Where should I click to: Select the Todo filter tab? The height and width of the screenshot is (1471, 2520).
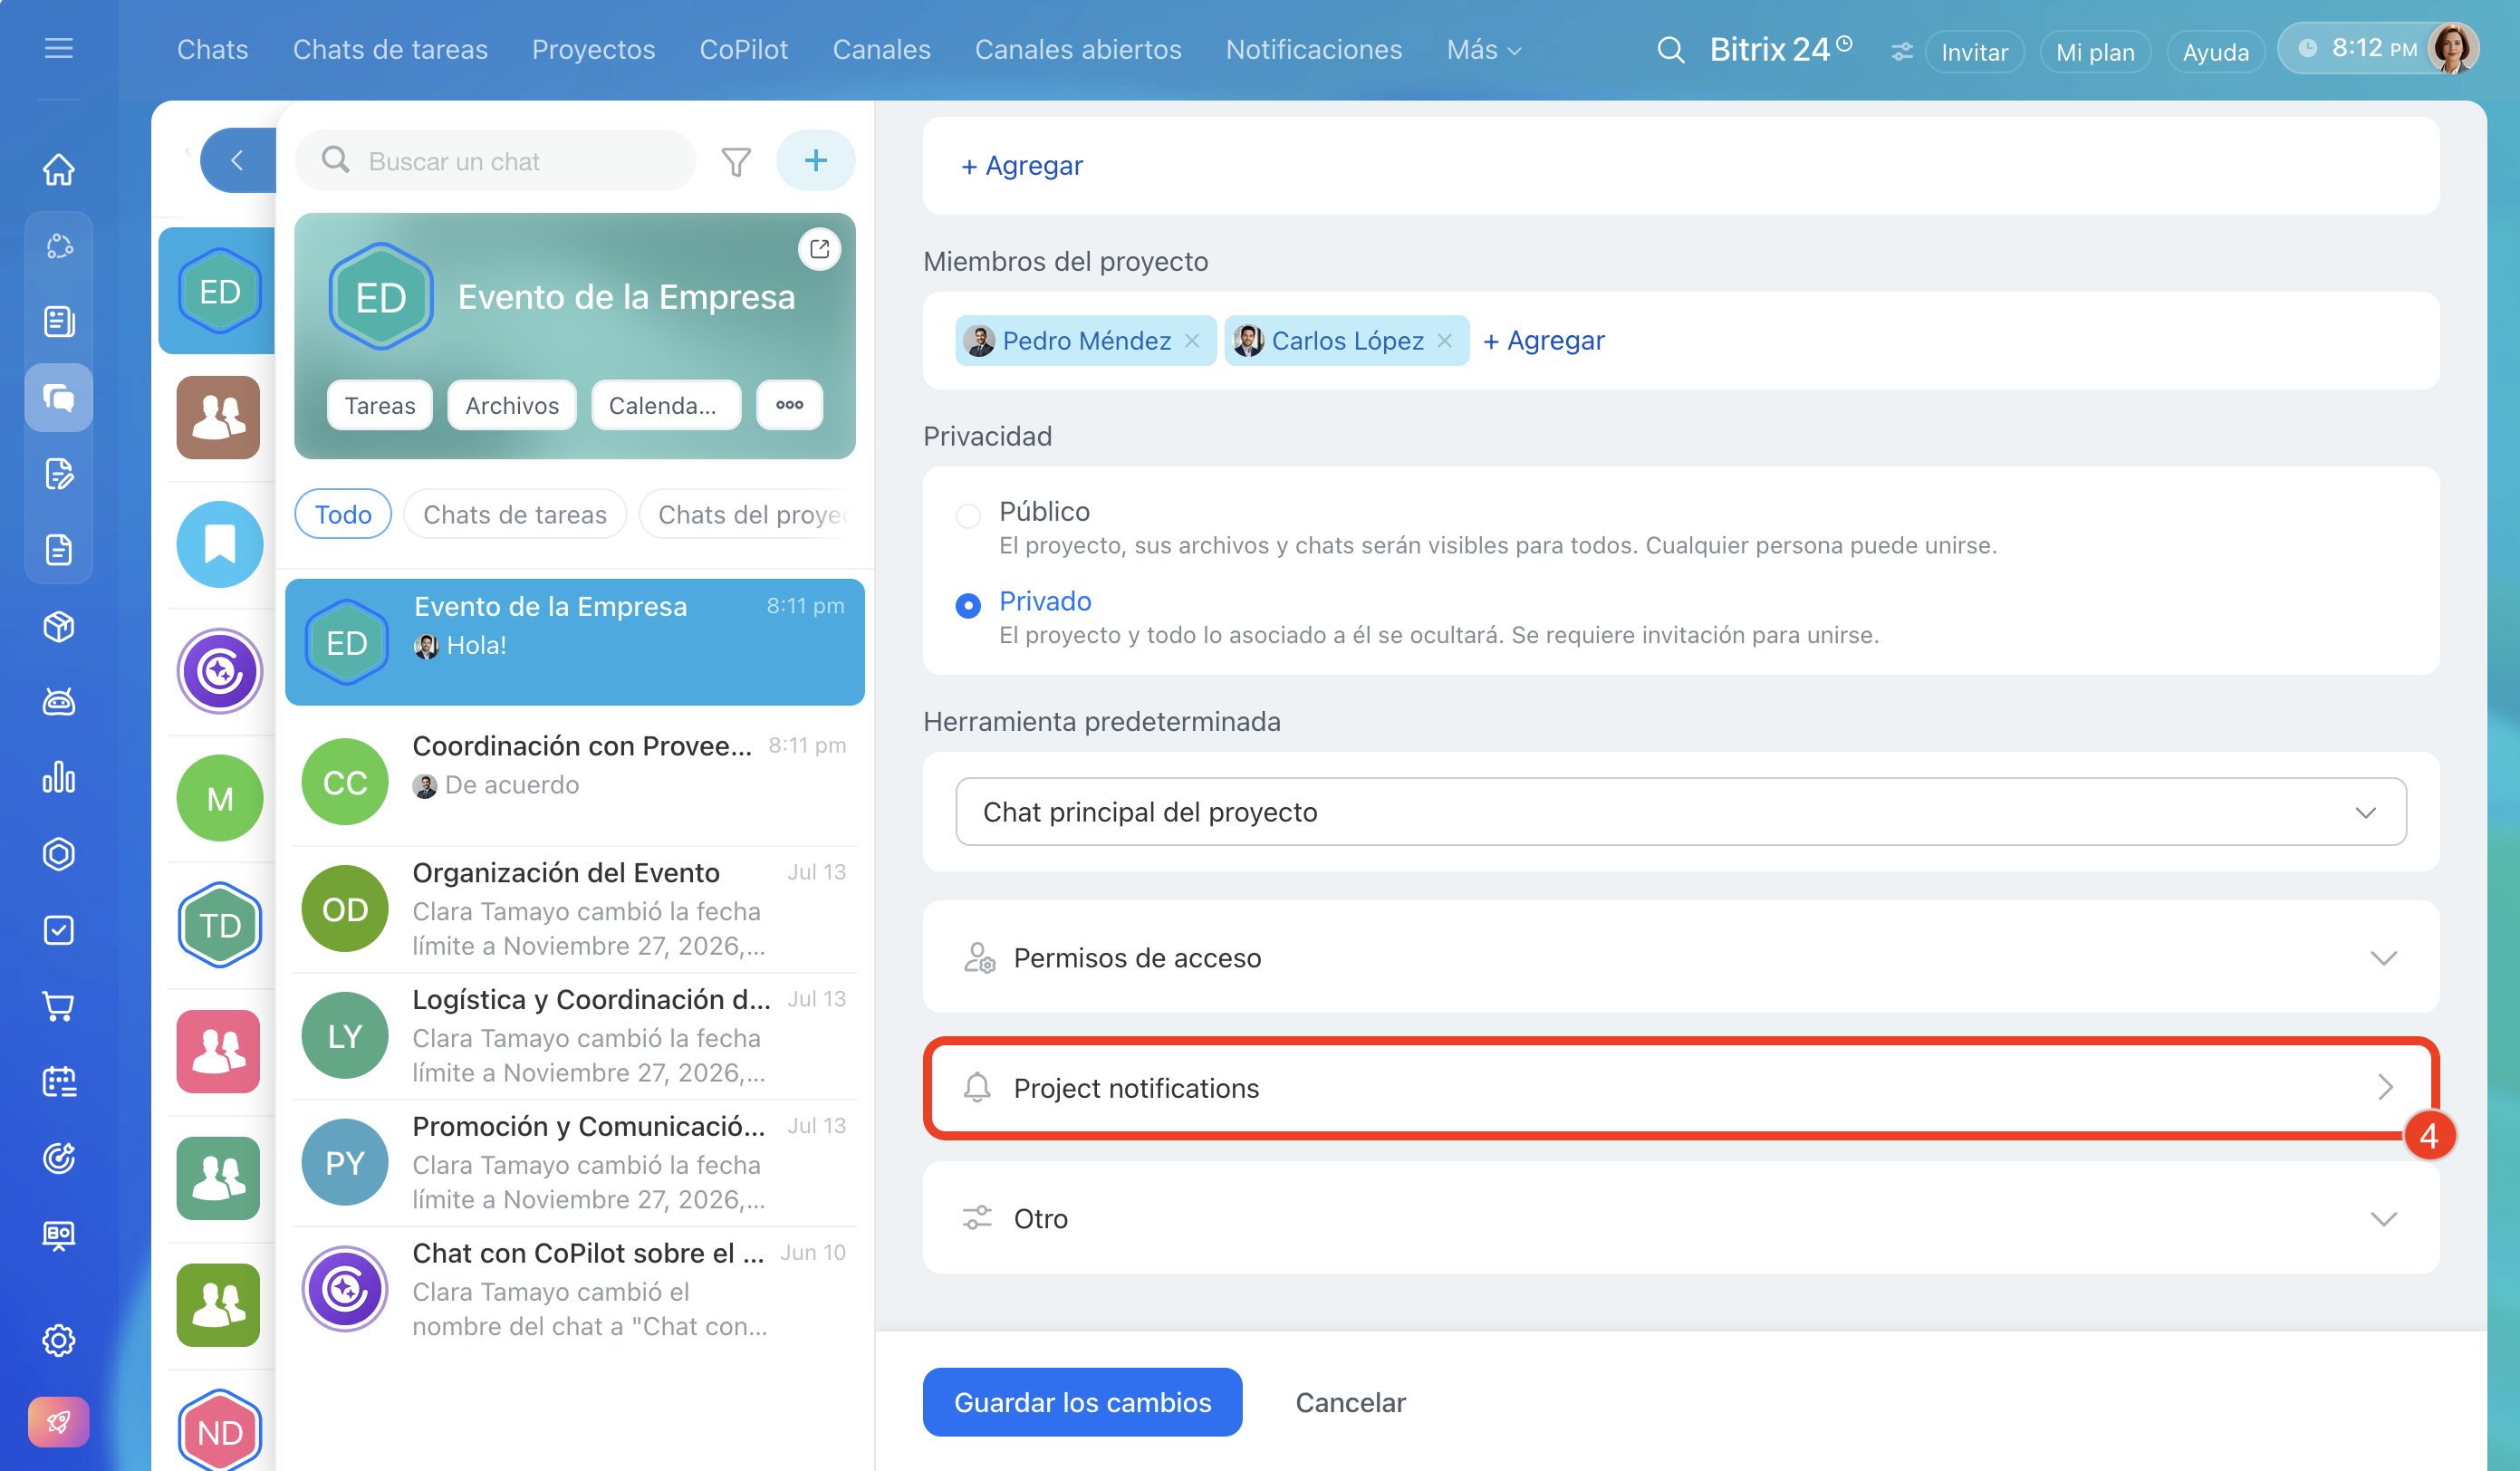343,514
